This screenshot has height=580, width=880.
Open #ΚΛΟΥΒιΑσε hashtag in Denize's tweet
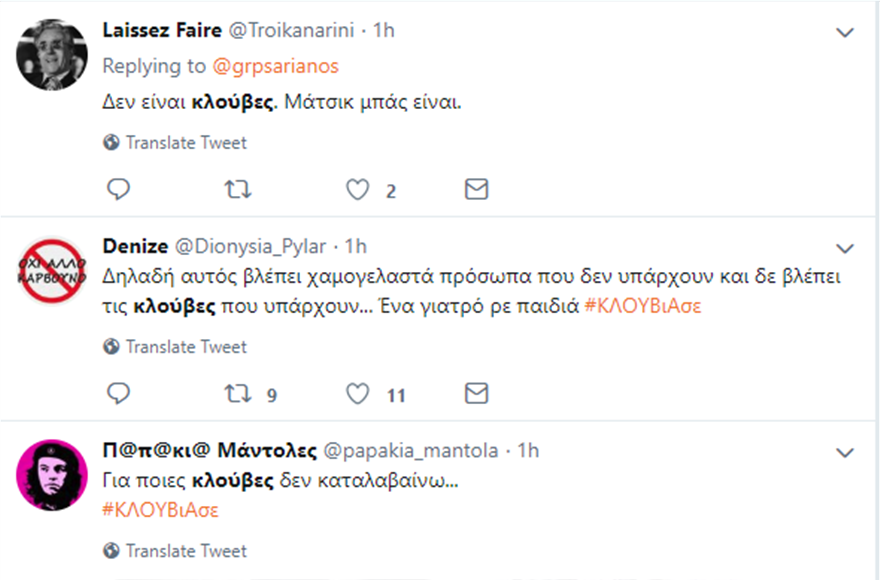(644, 306)
